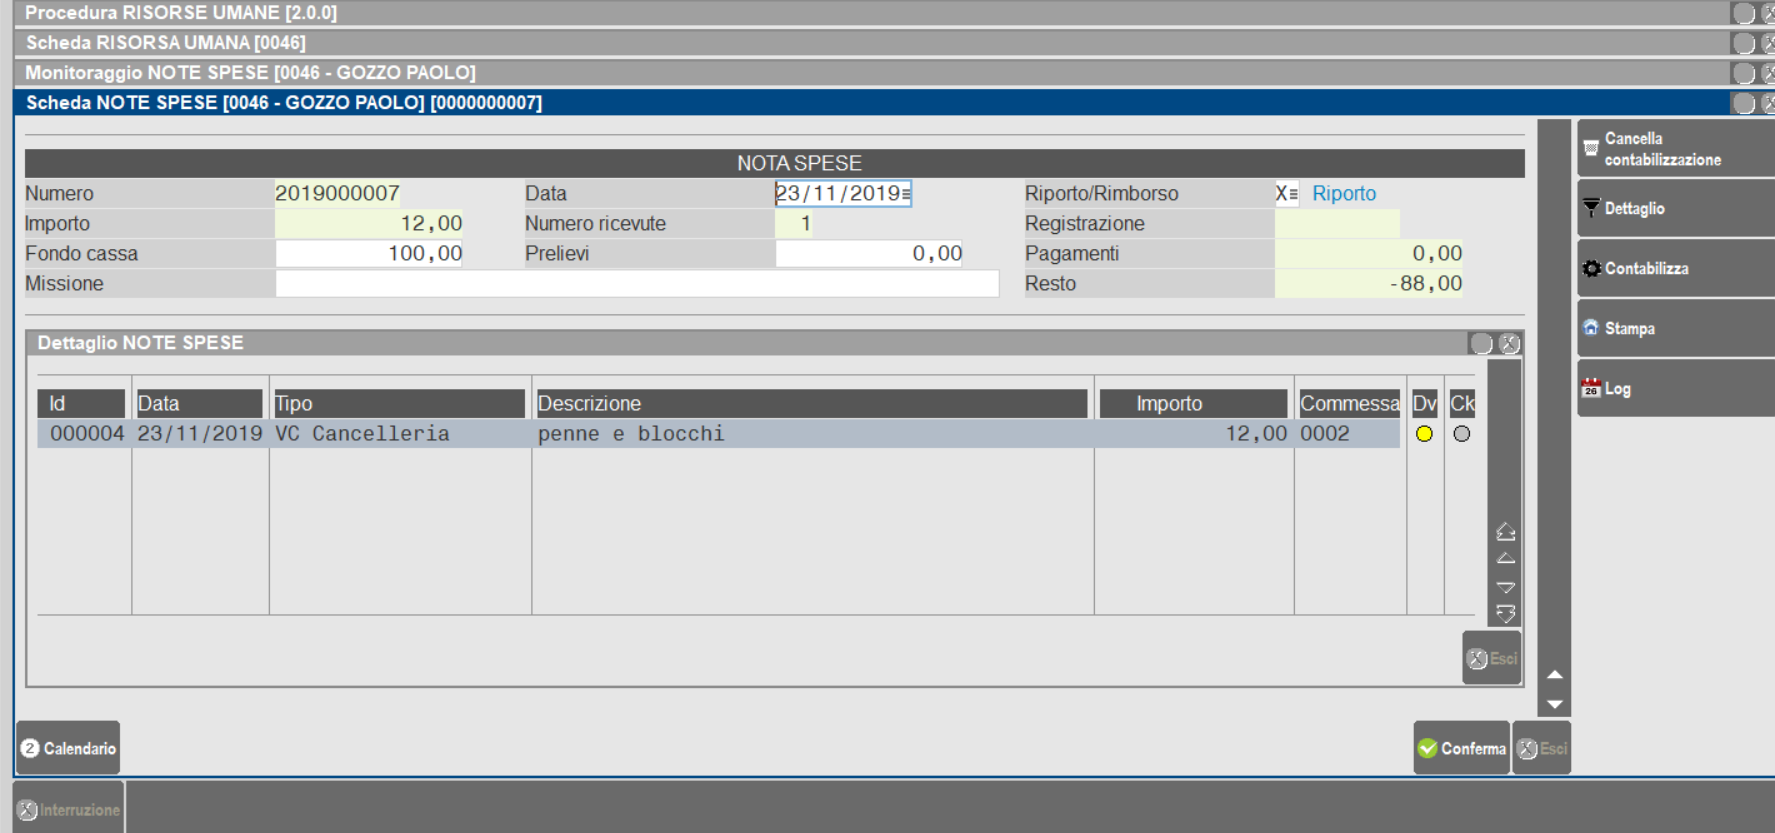Open the Log calendar icon
Viewport: 1775px width, 833px height.
point(1591,389)
